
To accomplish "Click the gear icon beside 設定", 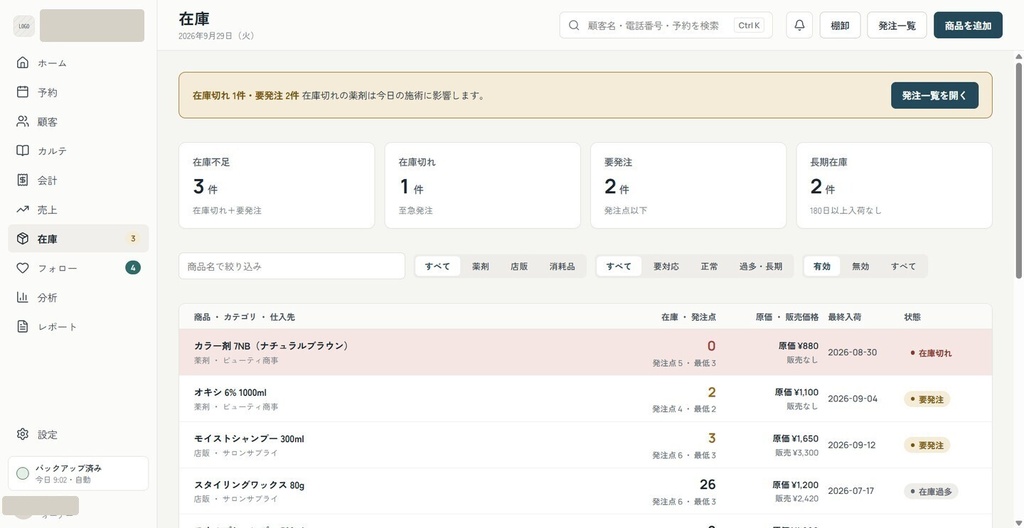I will point(23,434).
